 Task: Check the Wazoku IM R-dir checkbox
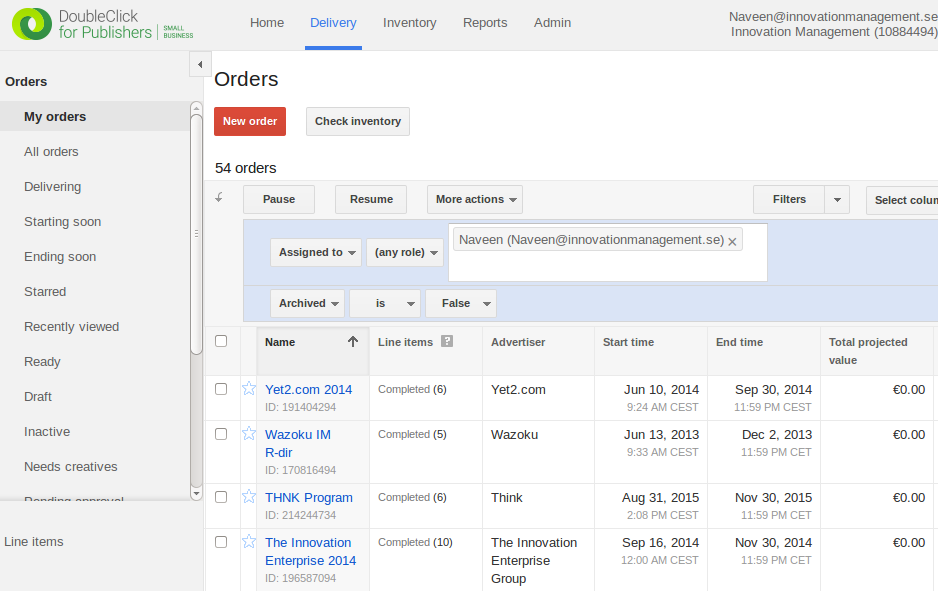221,434
